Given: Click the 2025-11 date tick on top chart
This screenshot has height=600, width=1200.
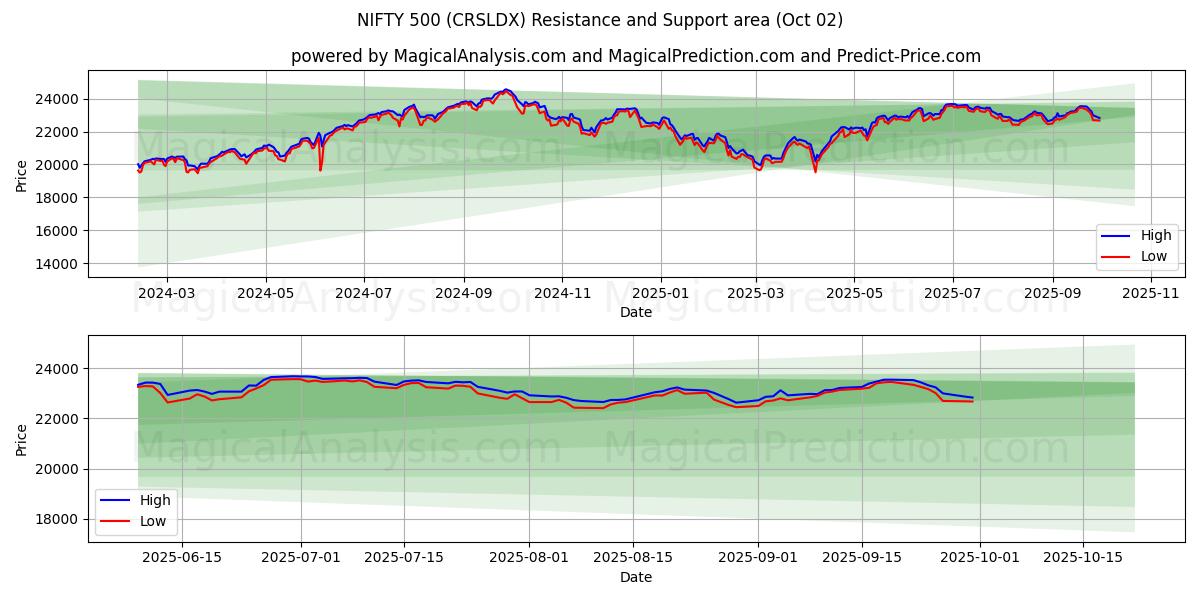Looking at the screenshot, I should (x=1150, y=295).
